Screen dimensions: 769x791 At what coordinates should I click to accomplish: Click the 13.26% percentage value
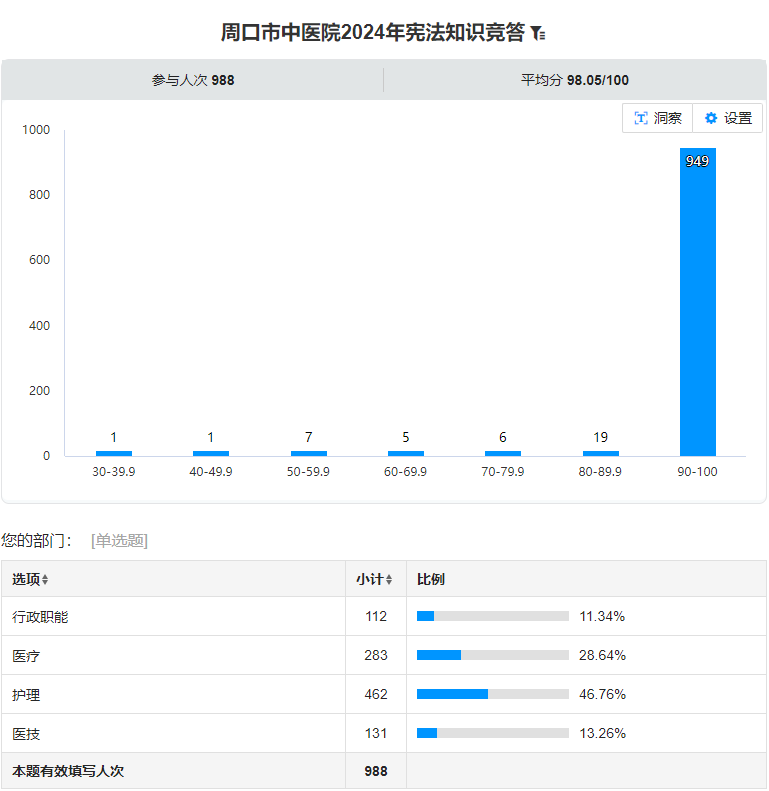pyautogui.click(x=602, y=732)
